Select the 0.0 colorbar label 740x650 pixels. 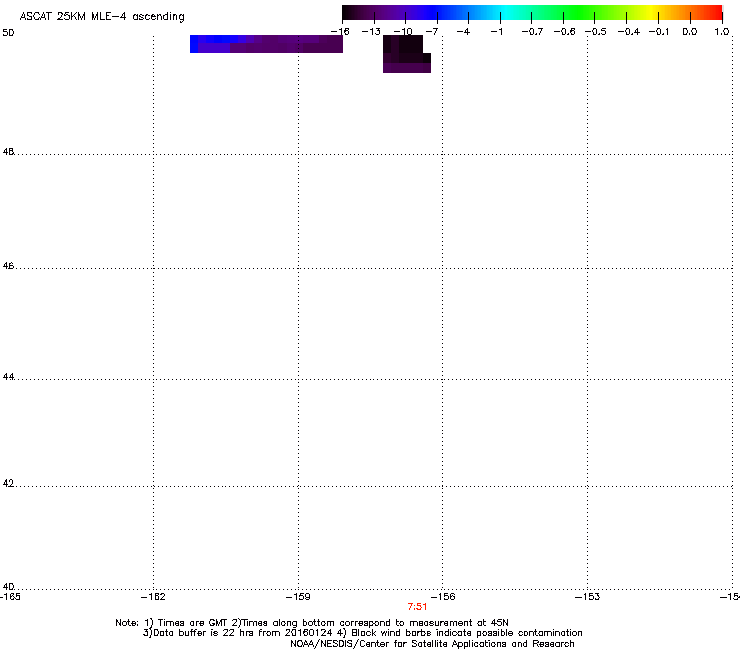click(690, 32)
